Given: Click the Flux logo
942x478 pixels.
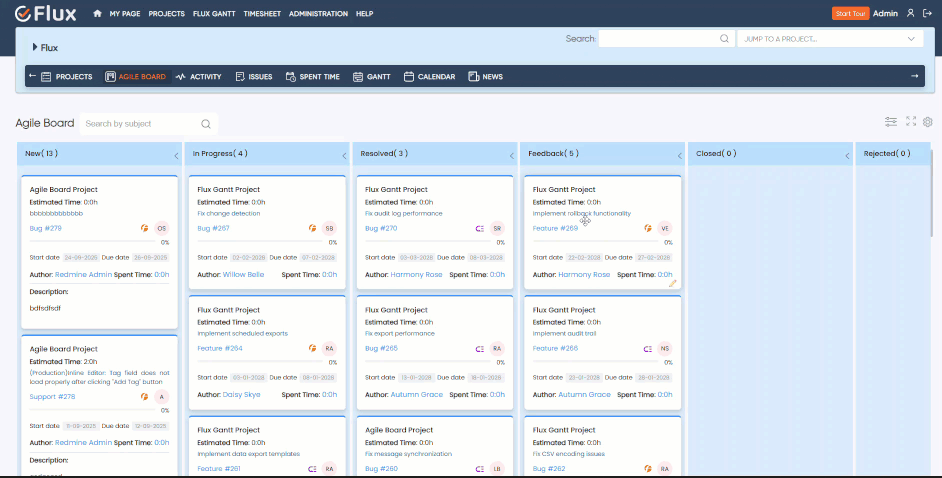Looking at the screenshot, I should 46,13.
